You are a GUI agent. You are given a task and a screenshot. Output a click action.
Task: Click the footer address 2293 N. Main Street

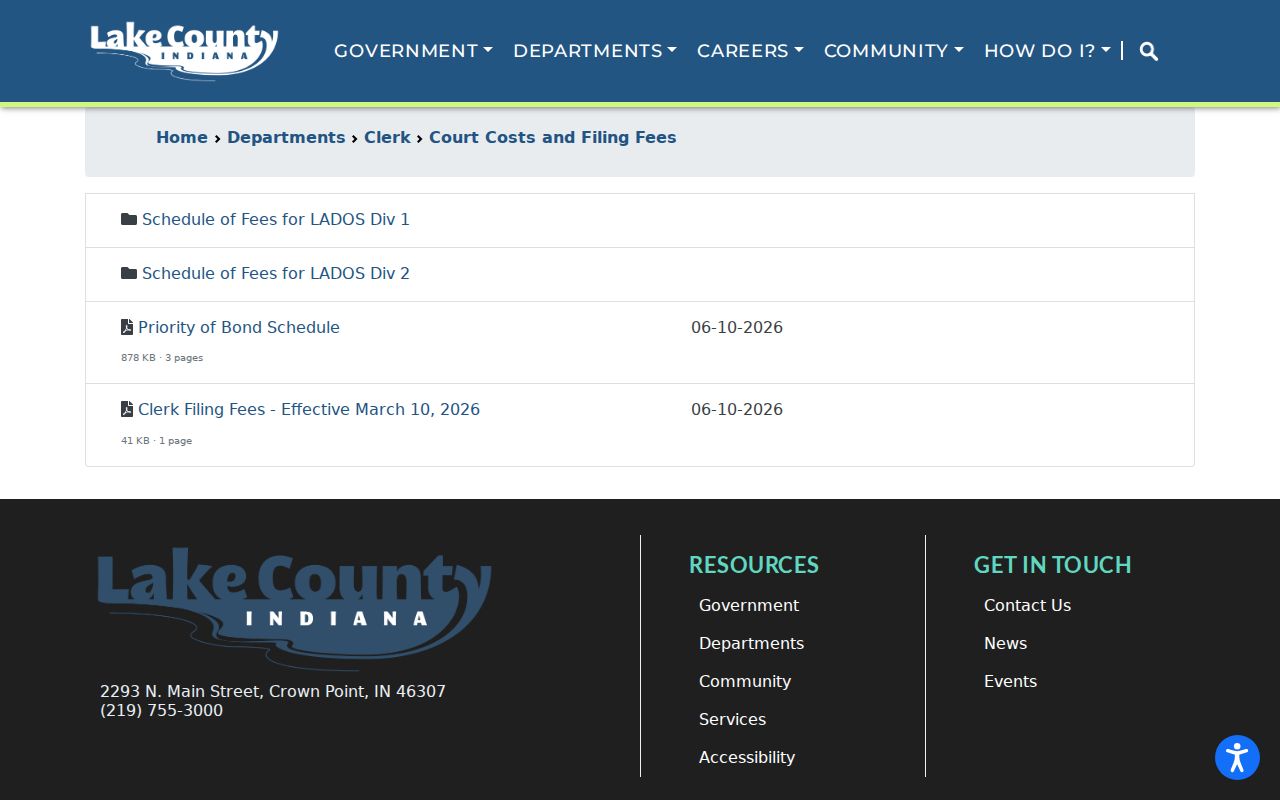[x=273, y=691]
